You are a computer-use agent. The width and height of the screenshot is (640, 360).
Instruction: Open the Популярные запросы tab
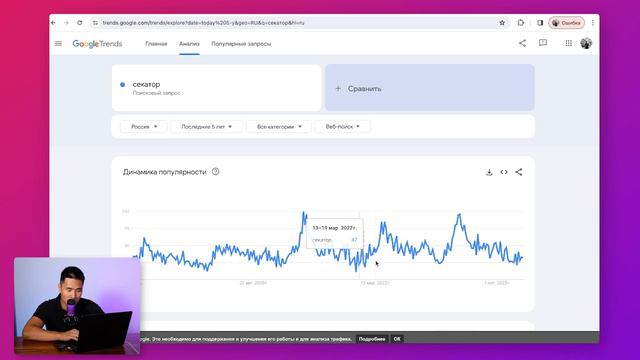(x=241, y=44)
